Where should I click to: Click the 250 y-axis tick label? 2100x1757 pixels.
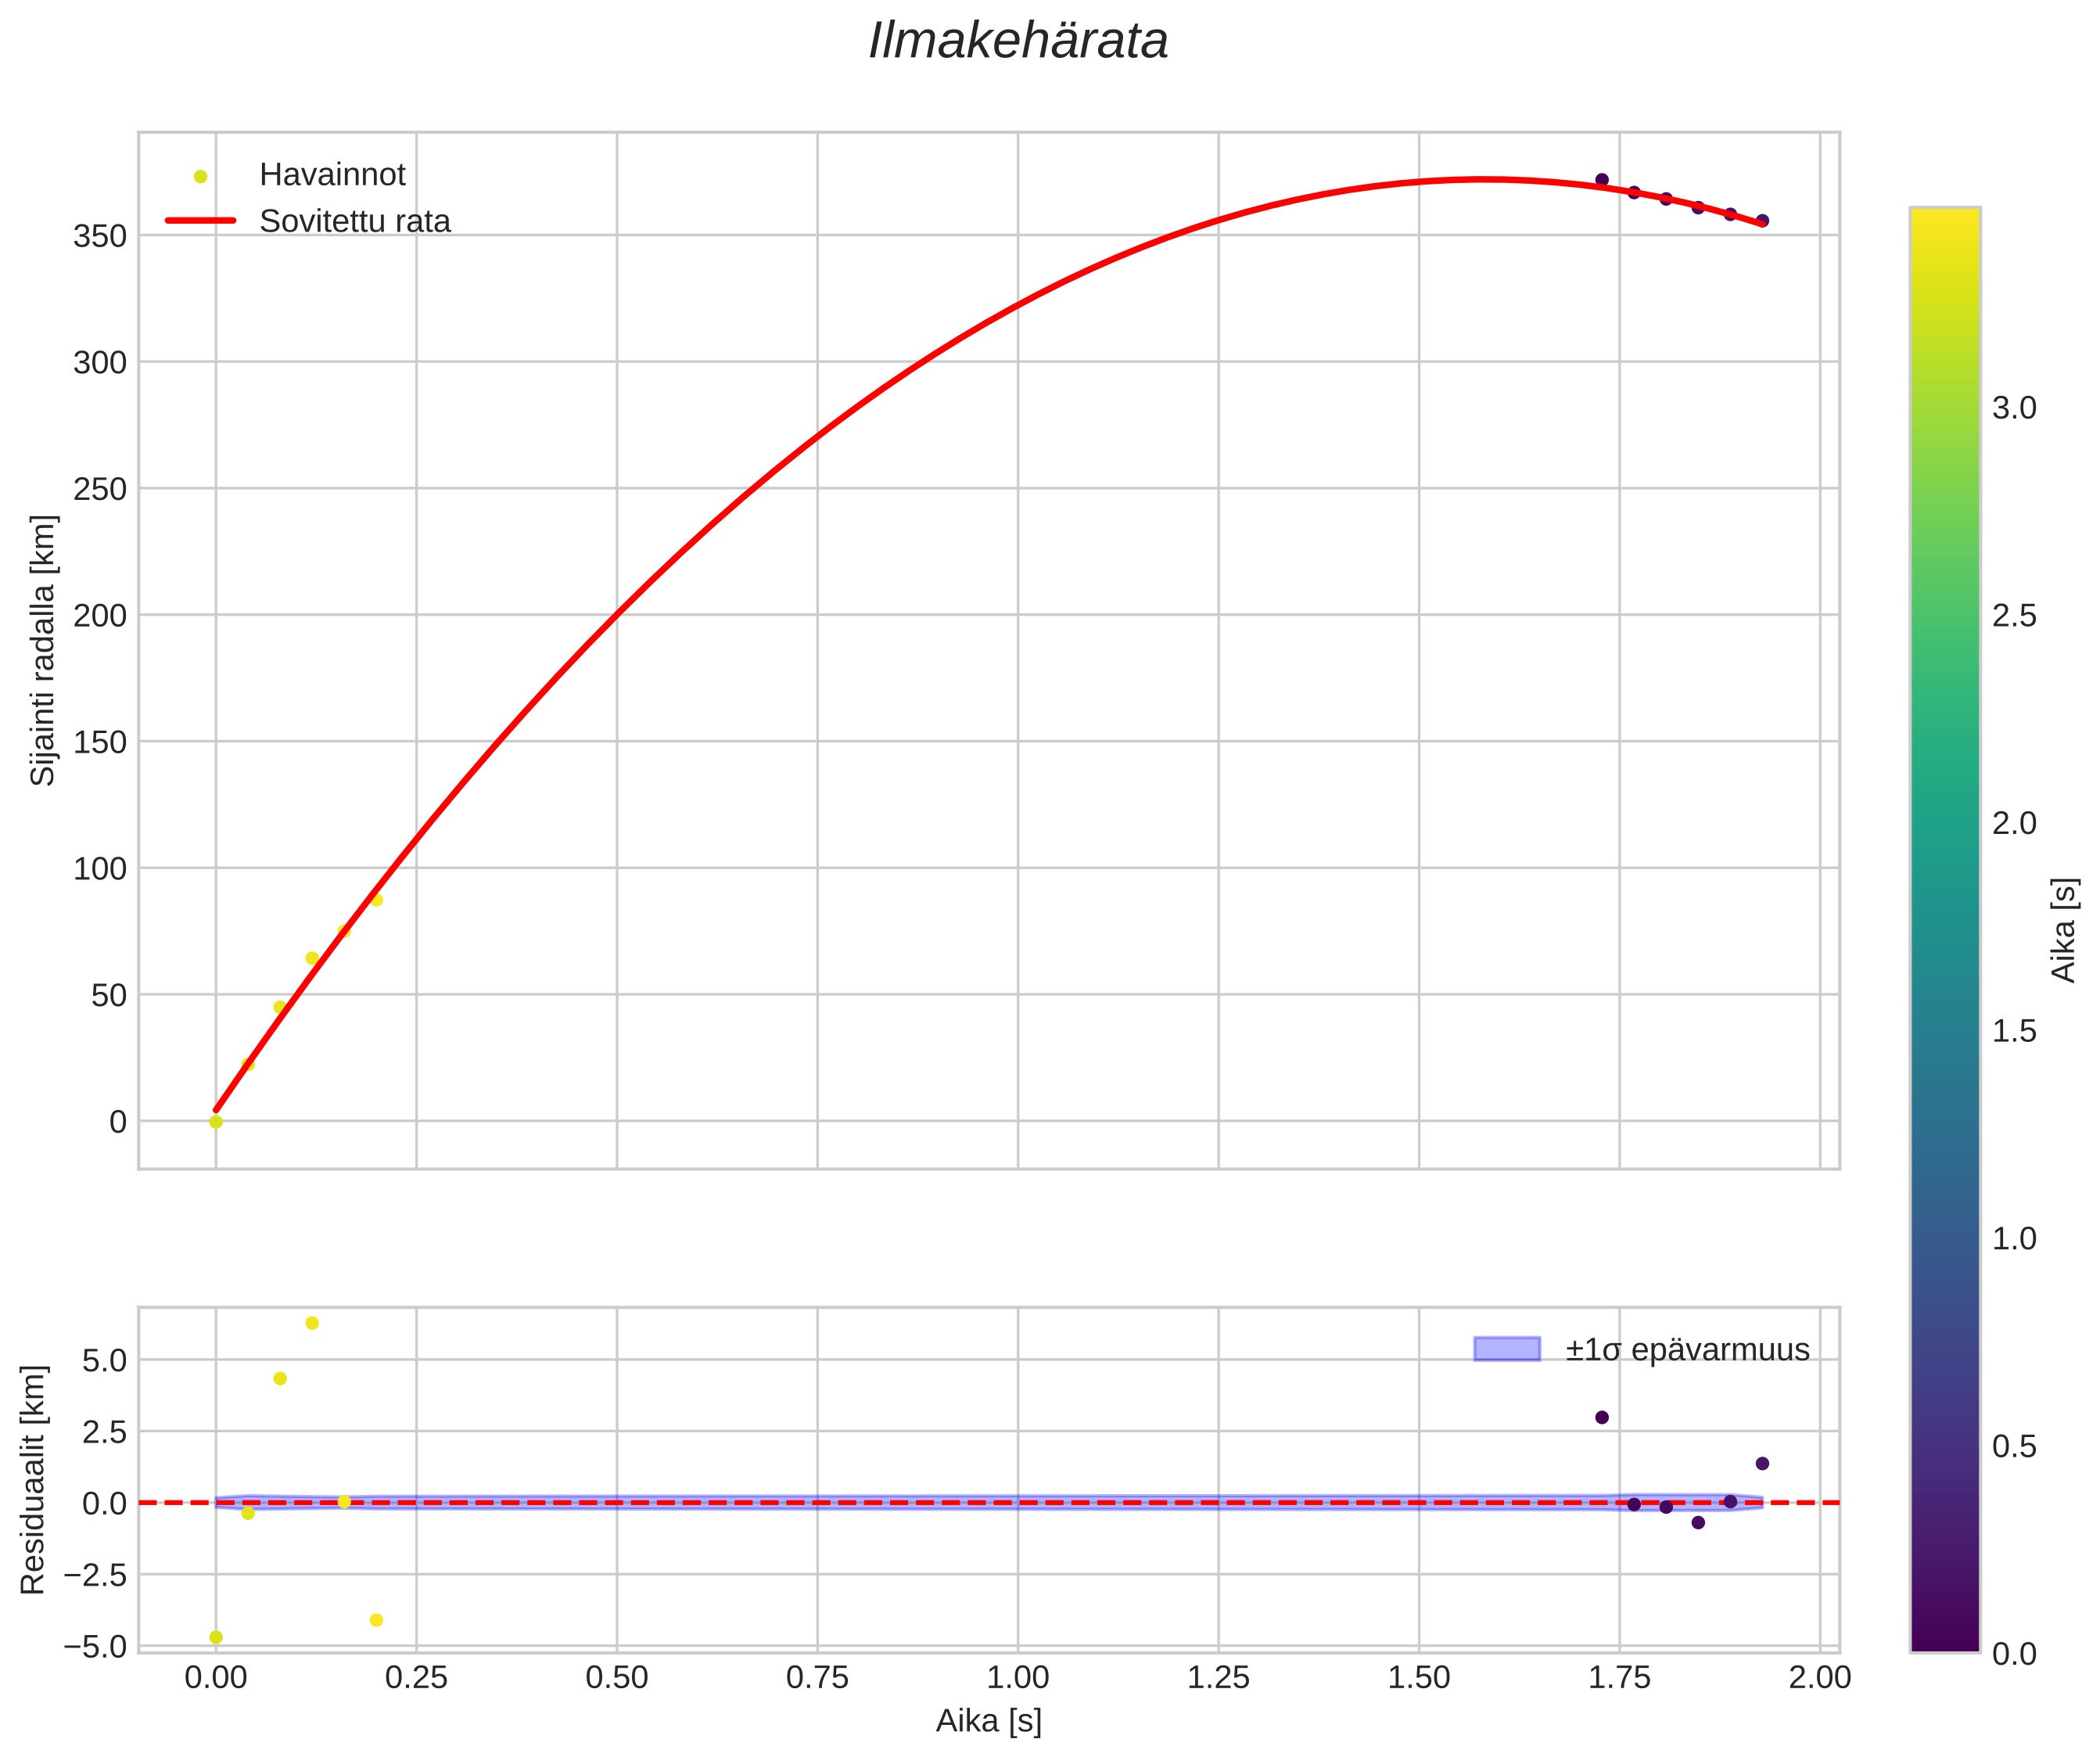coord(100,489)
